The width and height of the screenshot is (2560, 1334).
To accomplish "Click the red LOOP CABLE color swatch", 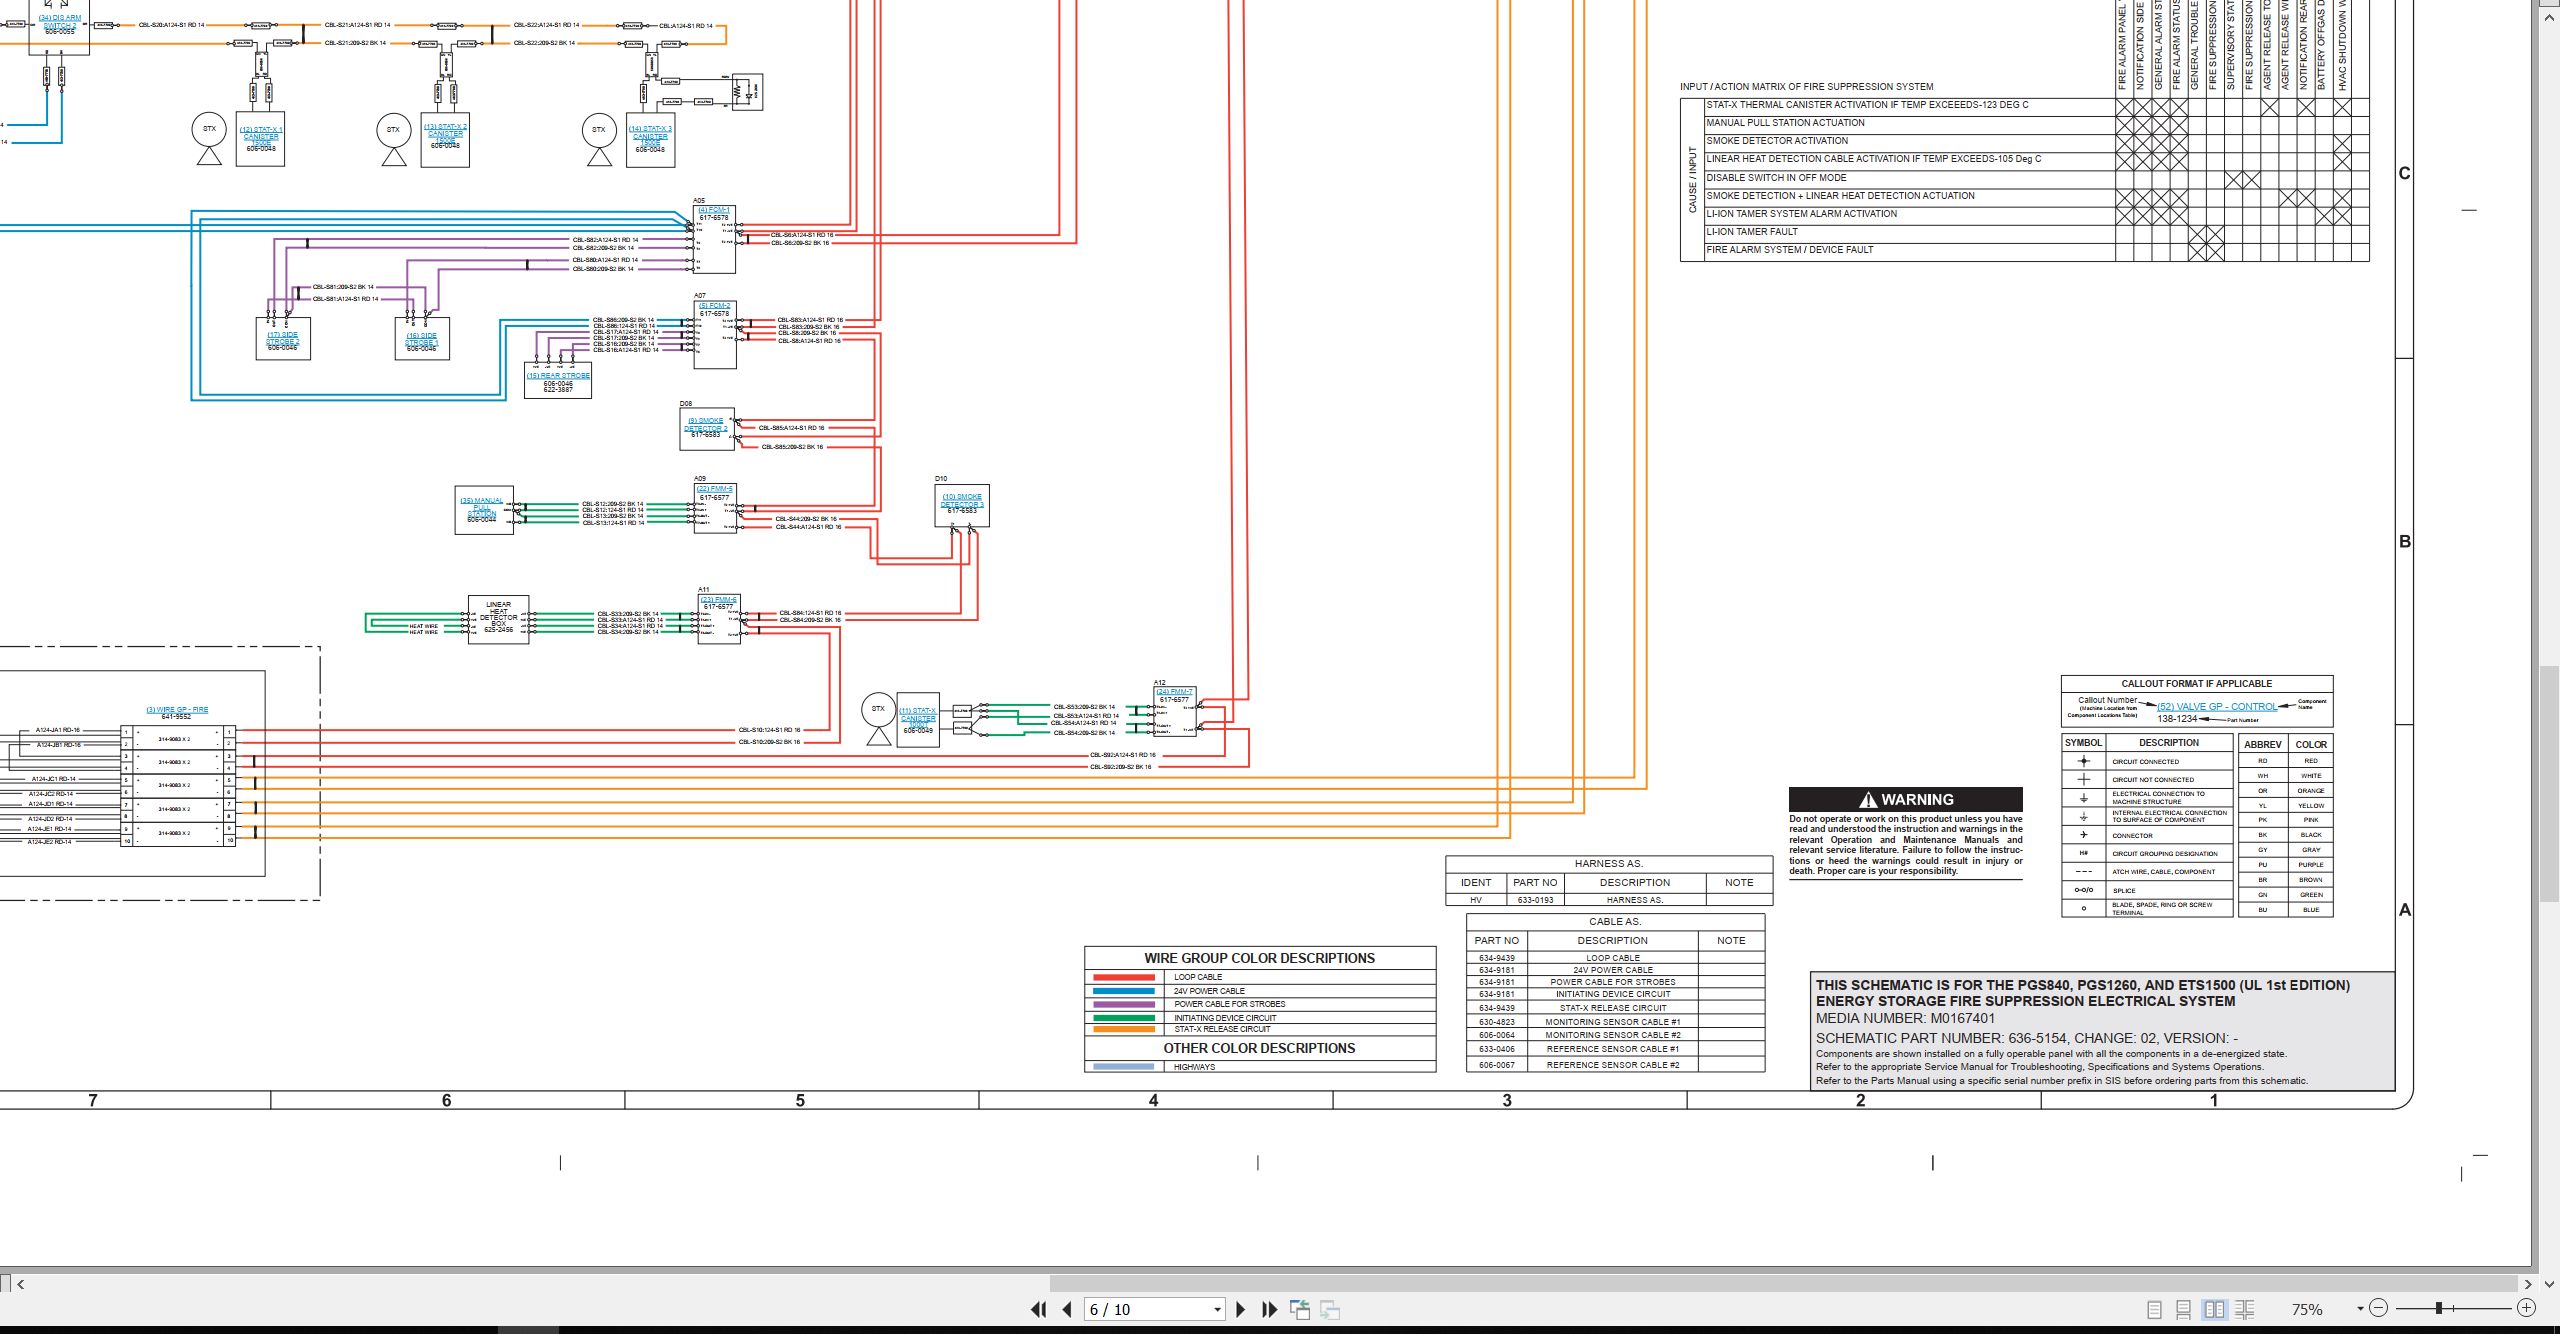I will pyautogui.click(x=1125, y=977).
